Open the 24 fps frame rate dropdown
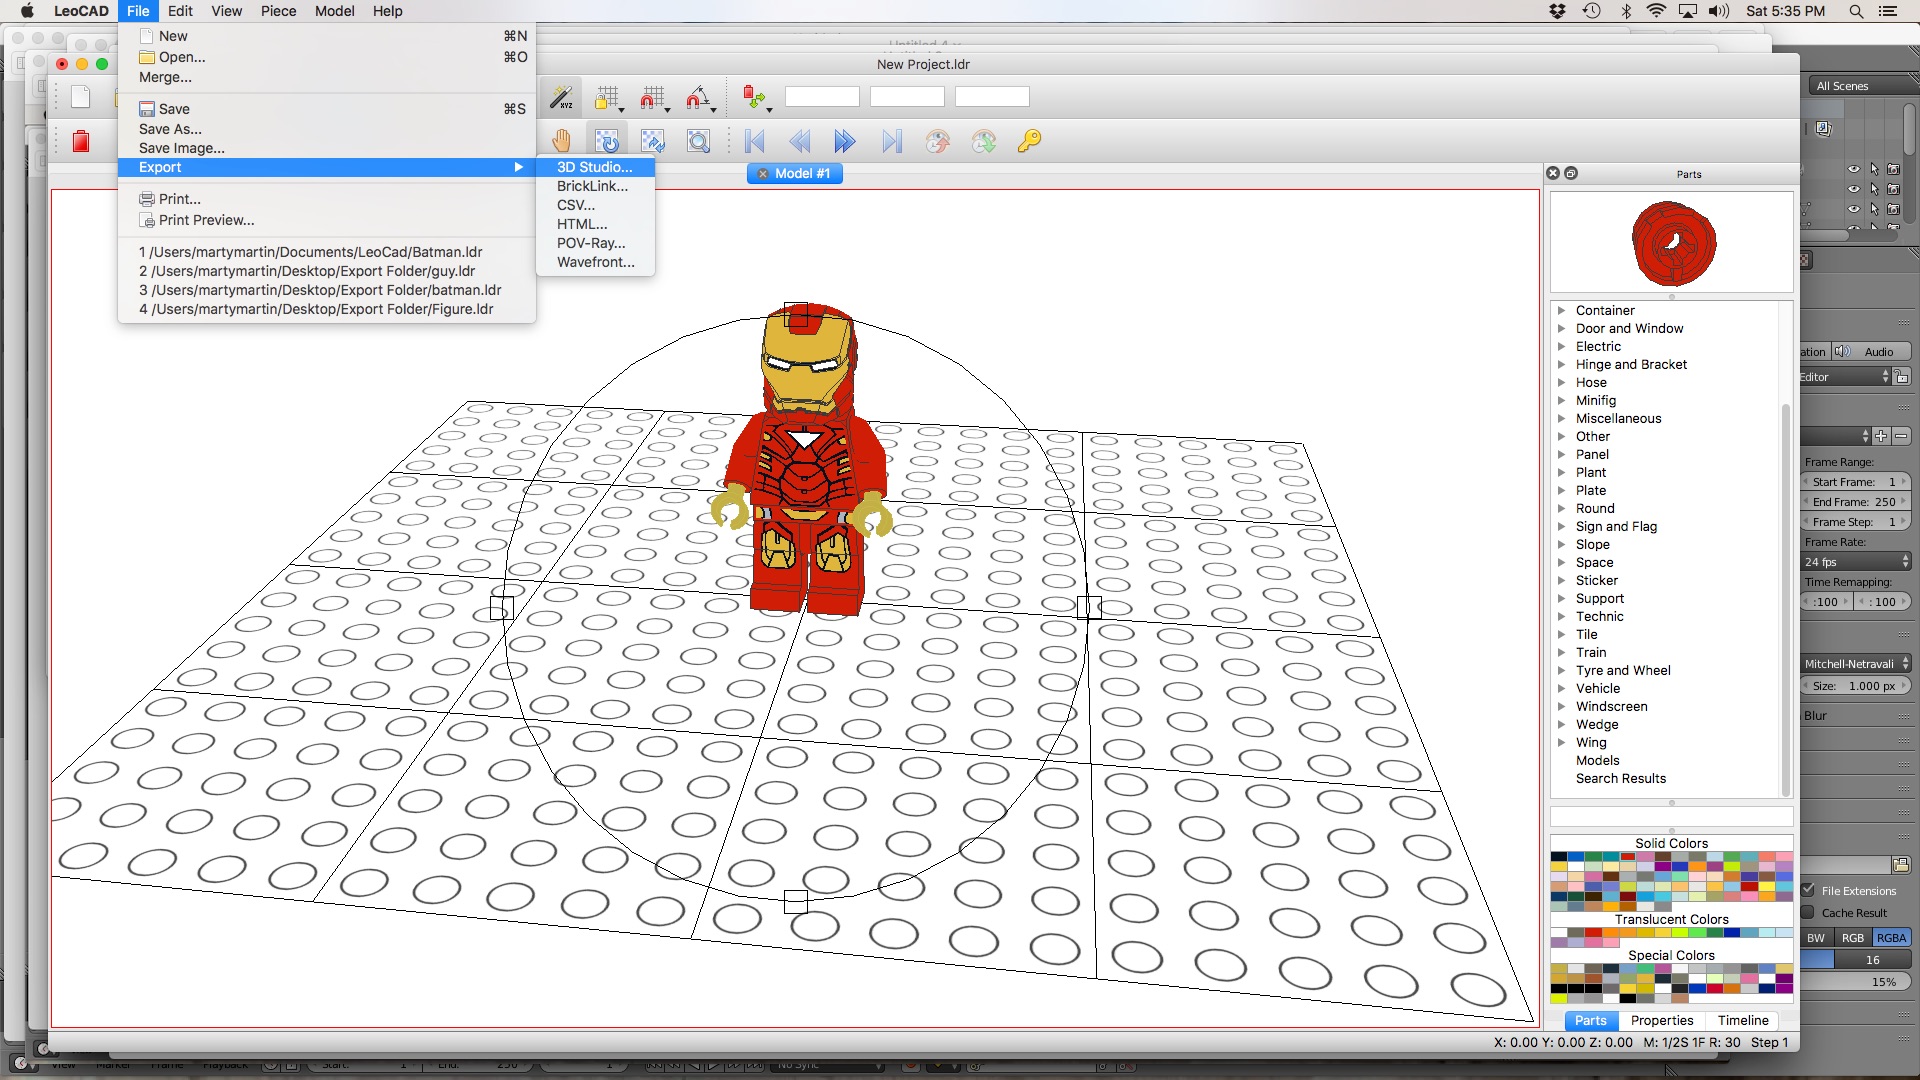Screen dimensions: 1920x1080 1857,562
